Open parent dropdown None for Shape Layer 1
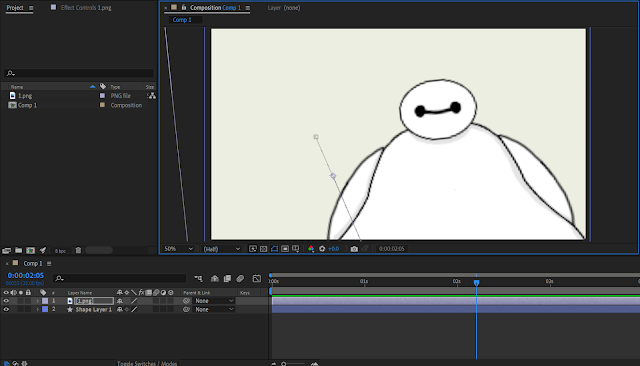This screenshot has height=366, width=640. [x=214, y=309]
